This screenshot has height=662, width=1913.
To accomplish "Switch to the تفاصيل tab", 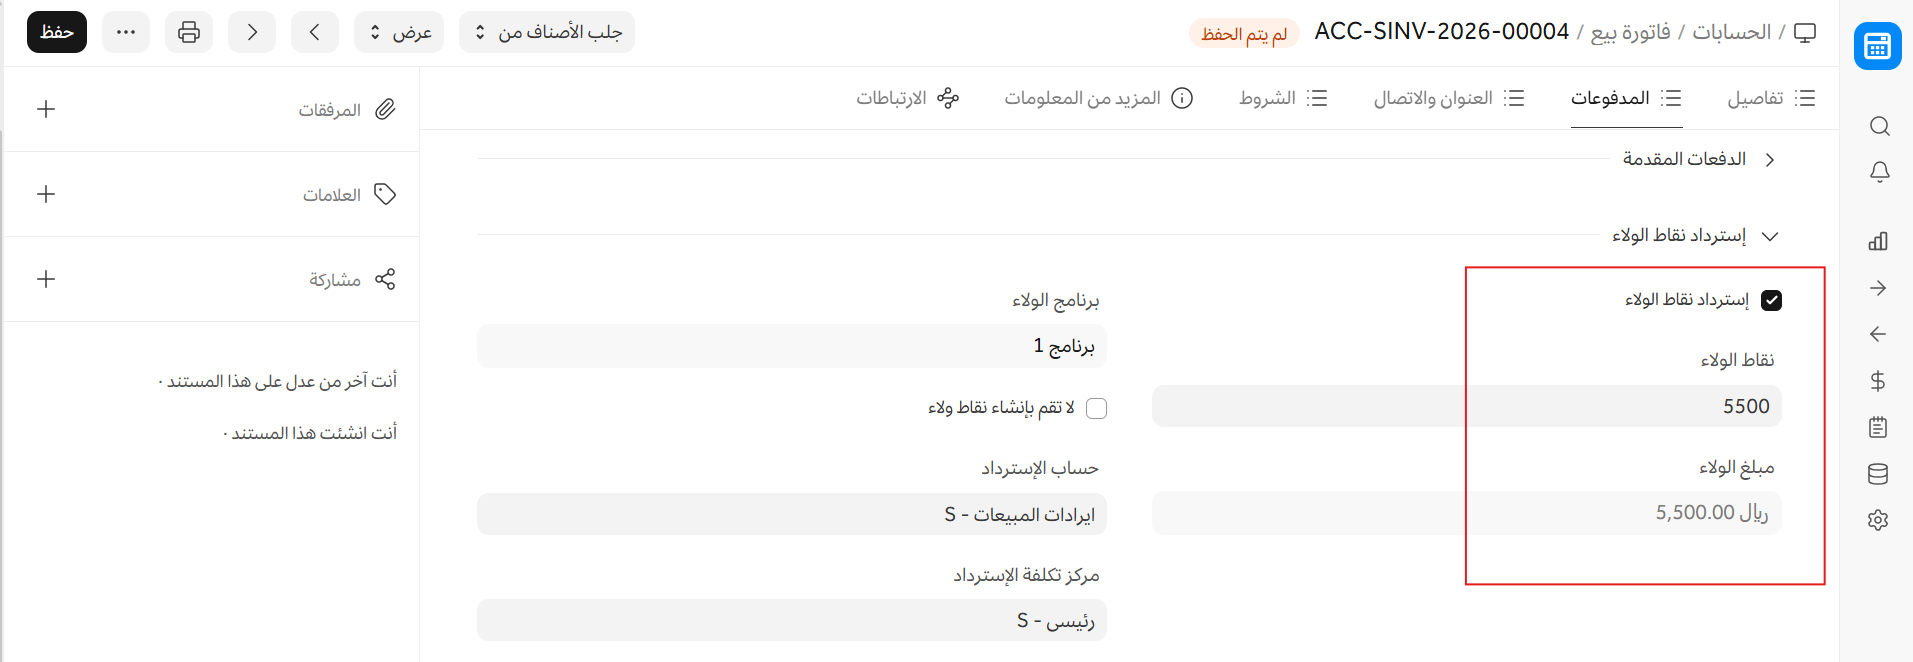I will tap(1771, 98).
